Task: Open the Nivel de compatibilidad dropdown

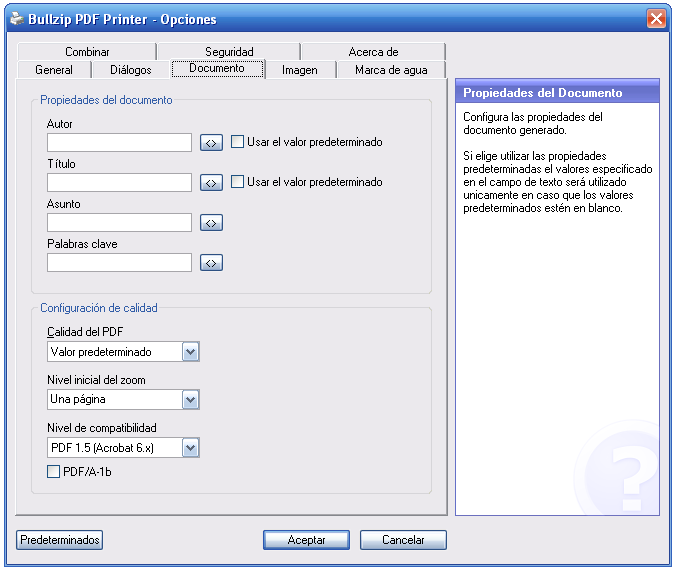Action: tap(190, 448)
